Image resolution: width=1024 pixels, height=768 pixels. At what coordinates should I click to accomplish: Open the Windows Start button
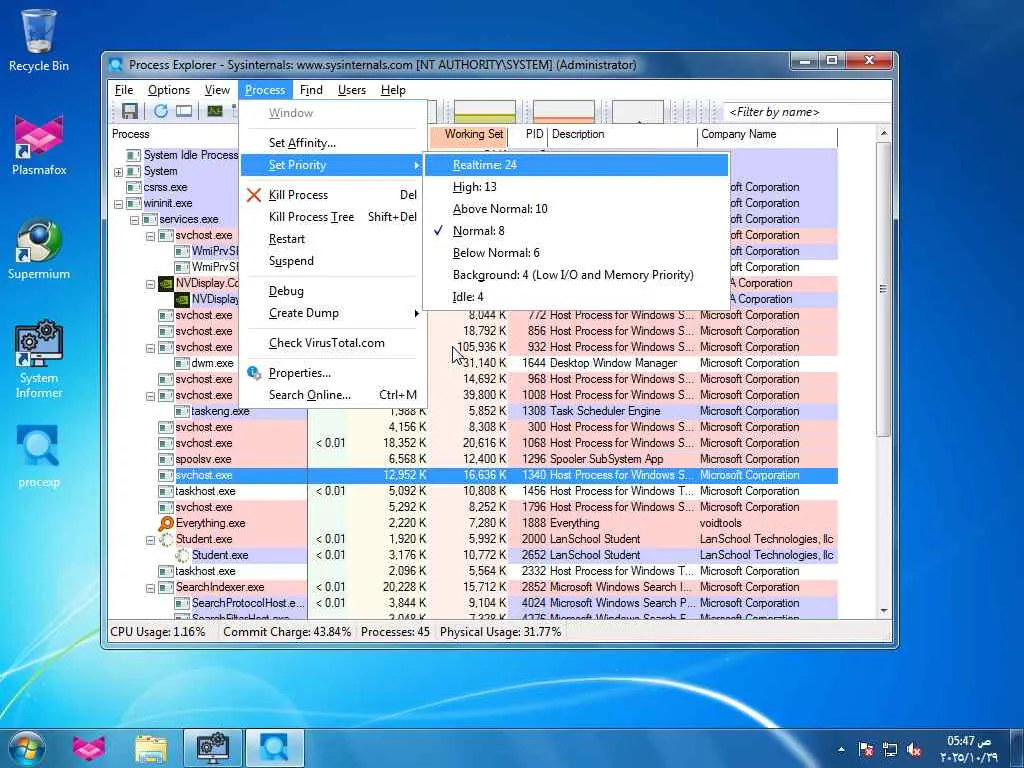tap(26, 748)
